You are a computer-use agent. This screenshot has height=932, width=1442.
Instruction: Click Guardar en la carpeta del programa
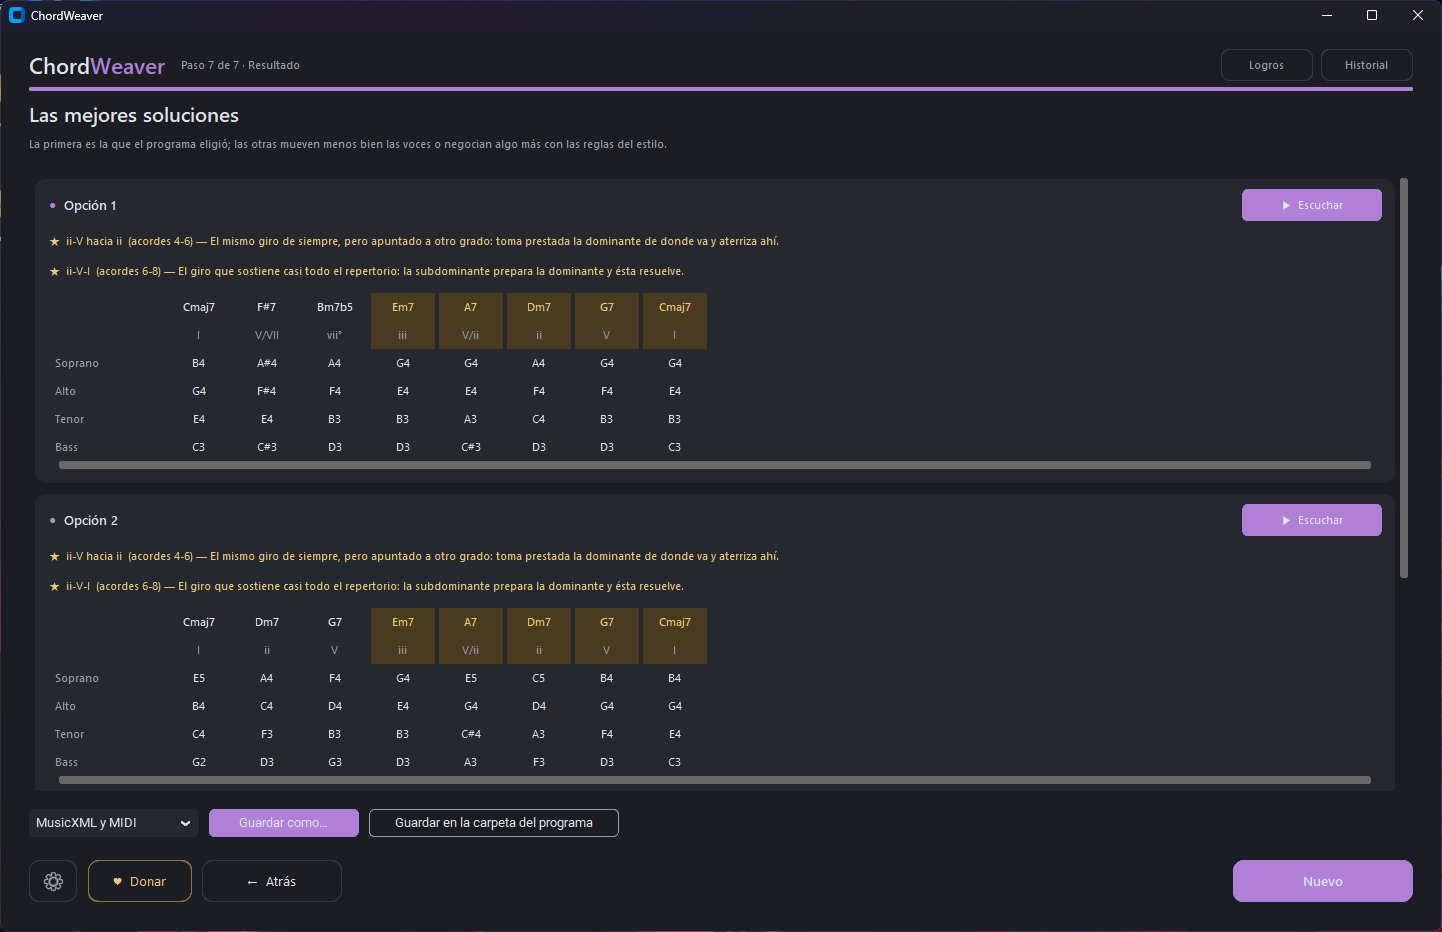pos(494,823)
